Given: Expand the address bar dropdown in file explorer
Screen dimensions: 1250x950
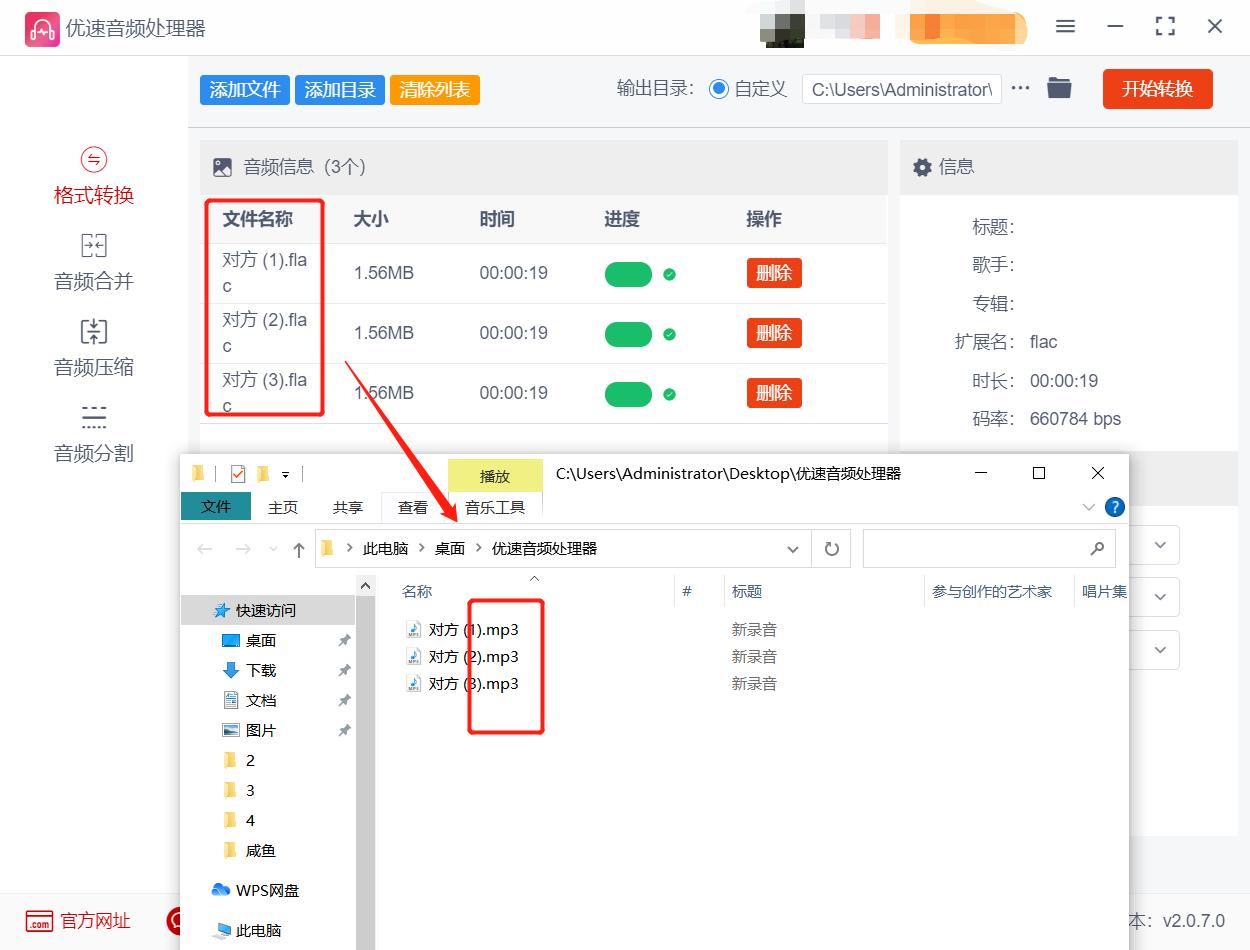Looking at the screenshot, I should click(793, 548).
